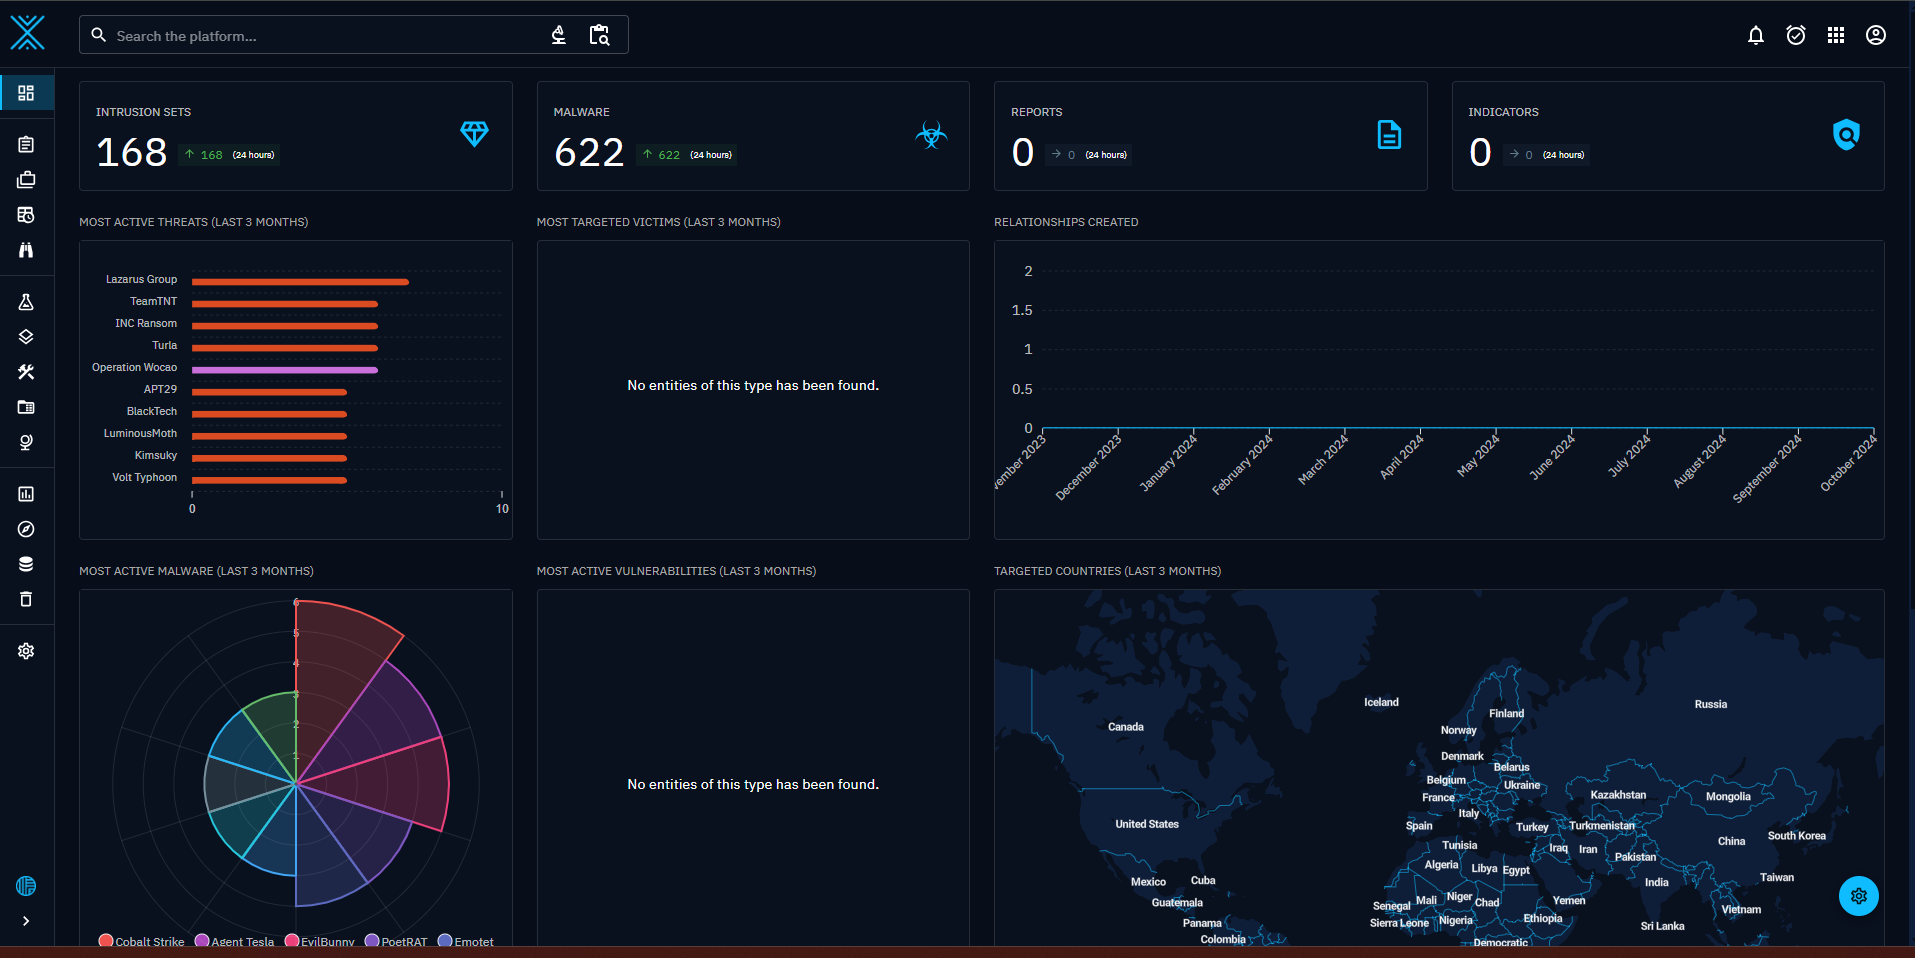Screen dimensions: 1915x958
Task: Open the Trash sidebar icon
Action: coord(26,599)
